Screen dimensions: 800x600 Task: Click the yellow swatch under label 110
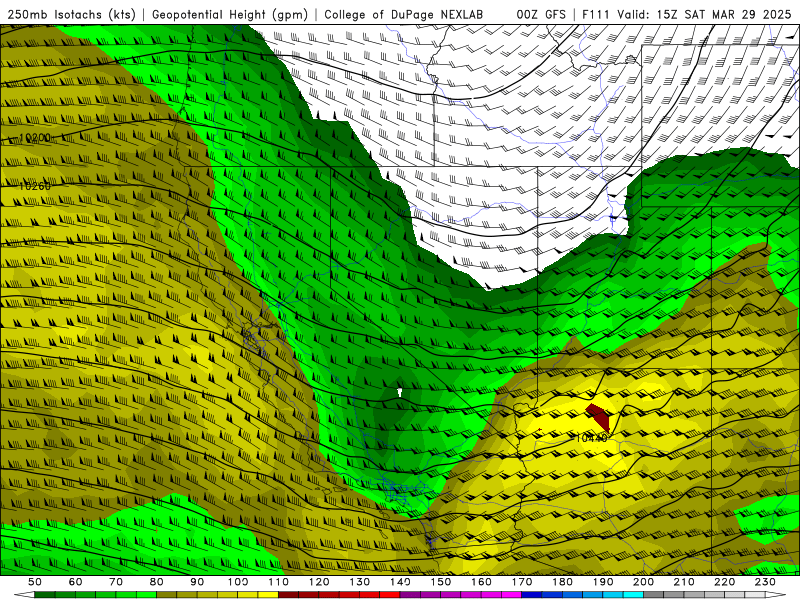point(268,595)
